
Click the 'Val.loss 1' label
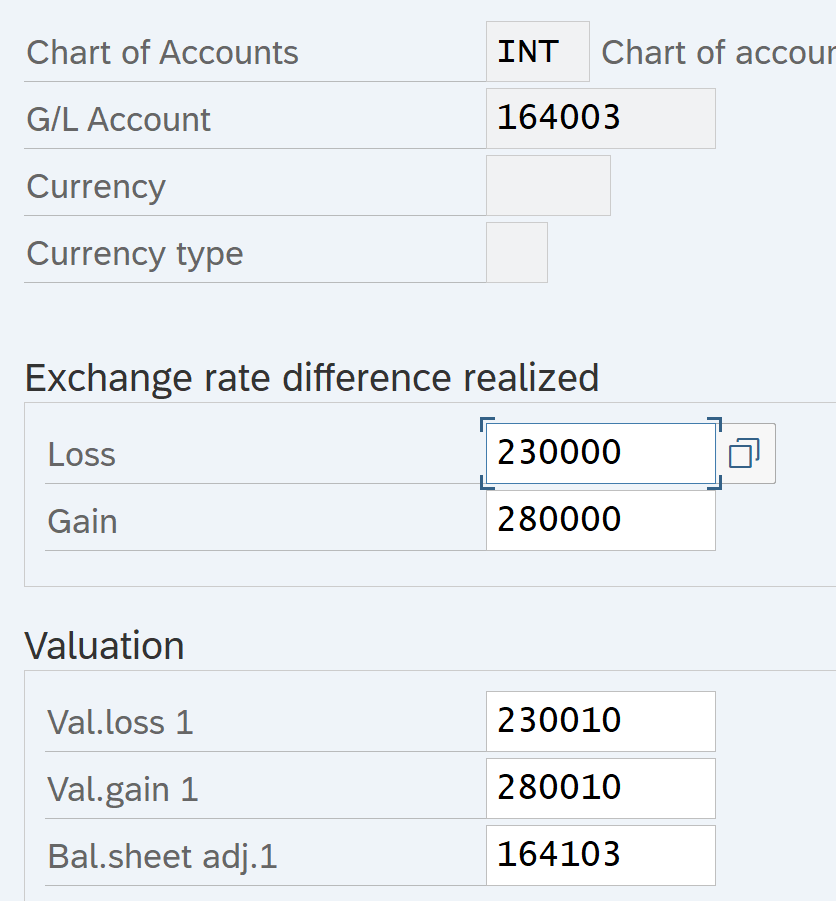(120, 722)
